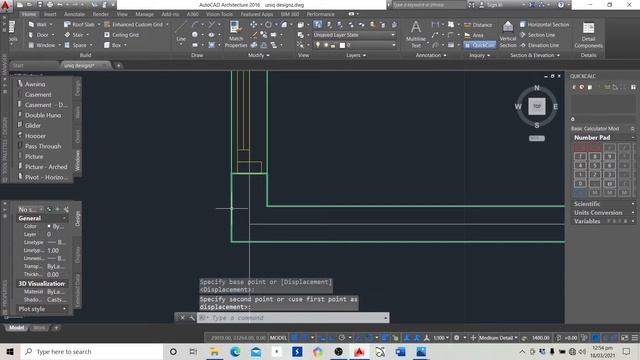This screenshot has height=360, width=640.
Task: Select the Elevation Line tool
Action: [539, 45]
